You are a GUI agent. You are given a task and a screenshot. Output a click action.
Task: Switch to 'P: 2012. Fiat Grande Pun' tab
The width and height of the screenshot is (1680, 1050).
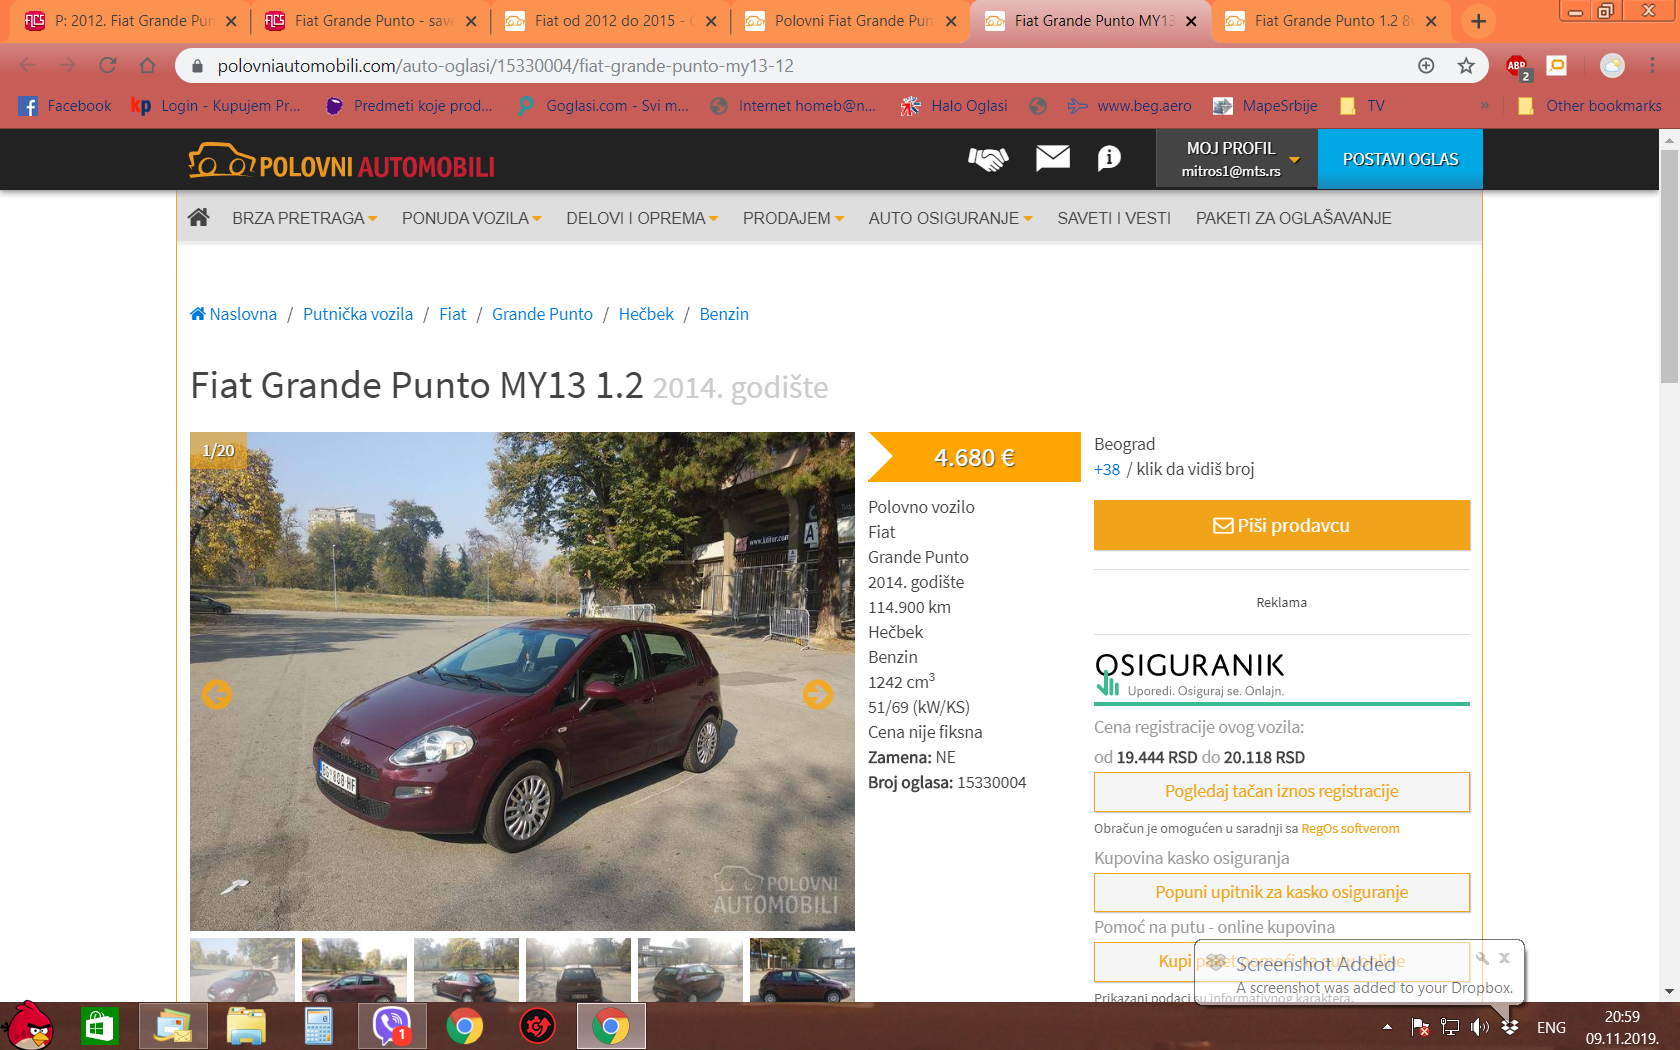[x=130, y=21]
